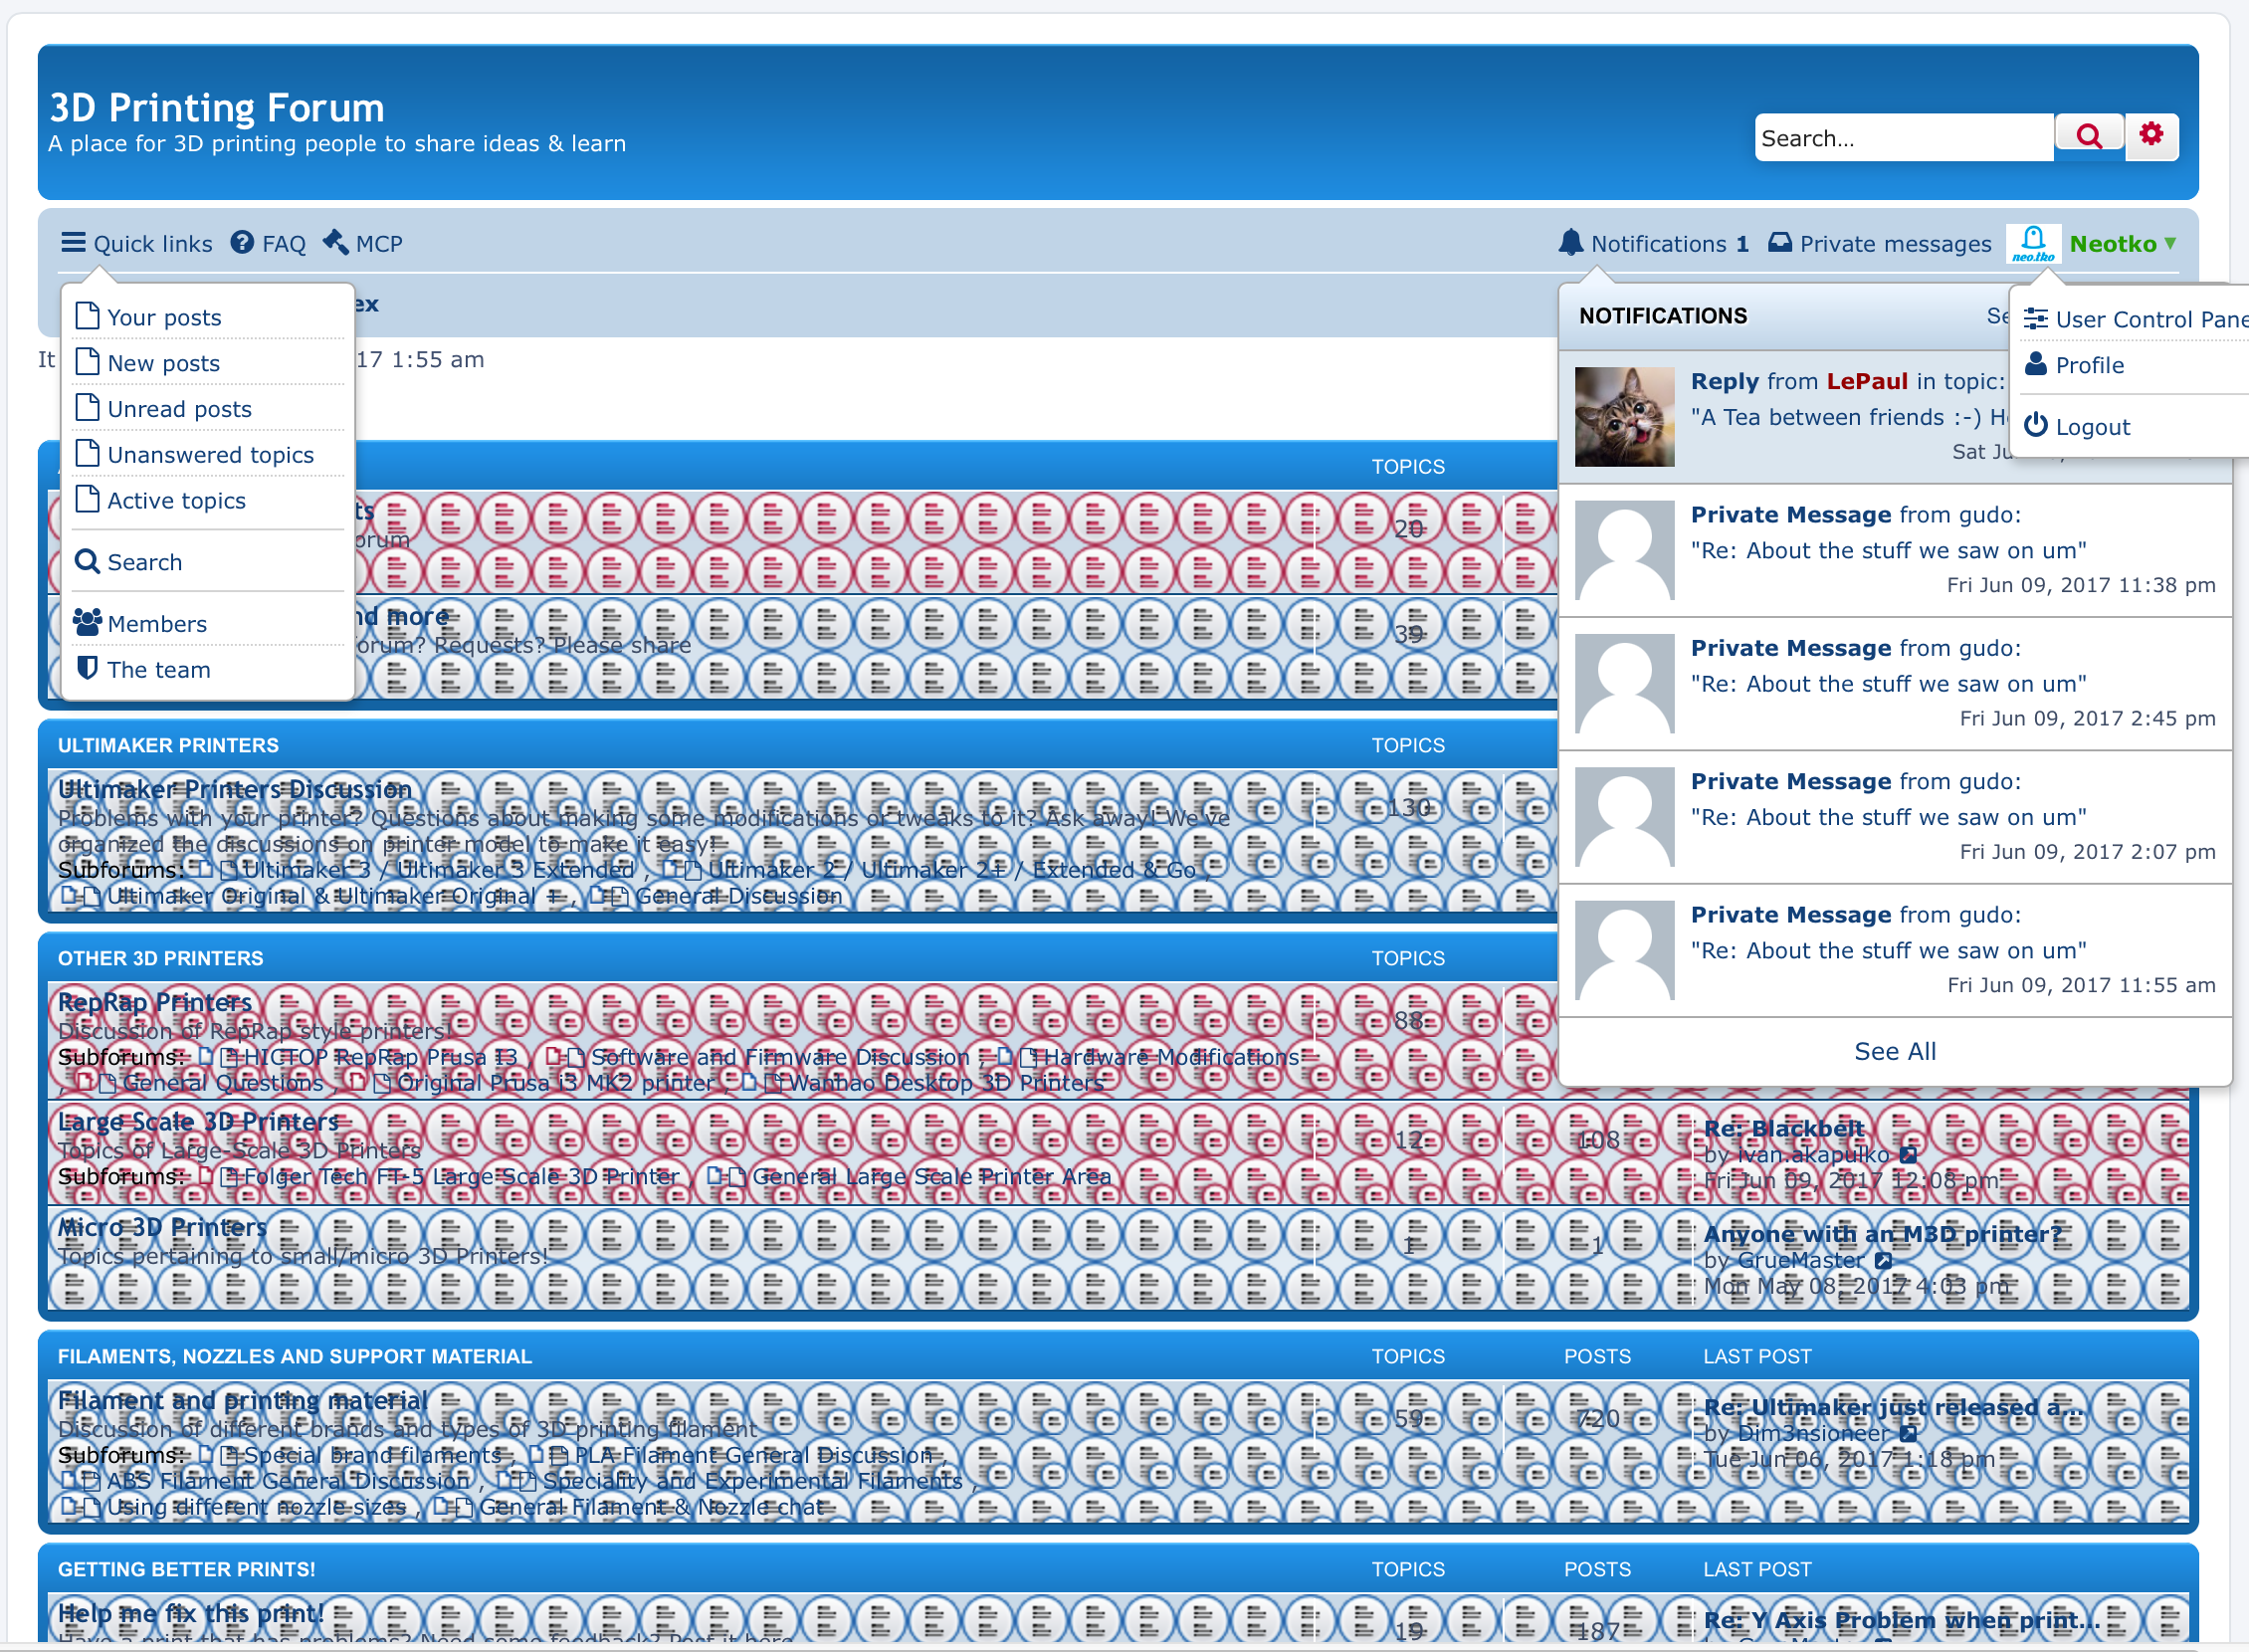This screenshot has width=2249, height=1652.
Task: Toggle the Quick links hamburger menu
Action: 73,243
